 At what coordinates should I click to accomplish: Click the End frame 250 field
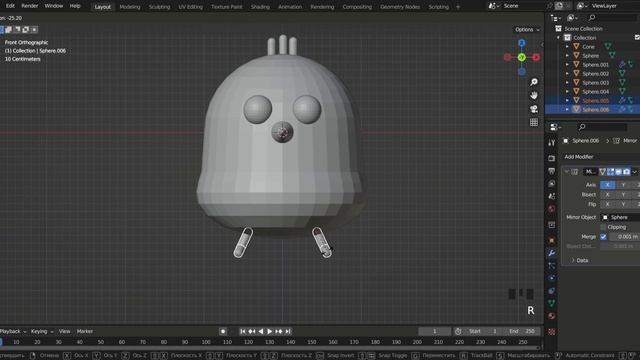click(x=522, y=331)
